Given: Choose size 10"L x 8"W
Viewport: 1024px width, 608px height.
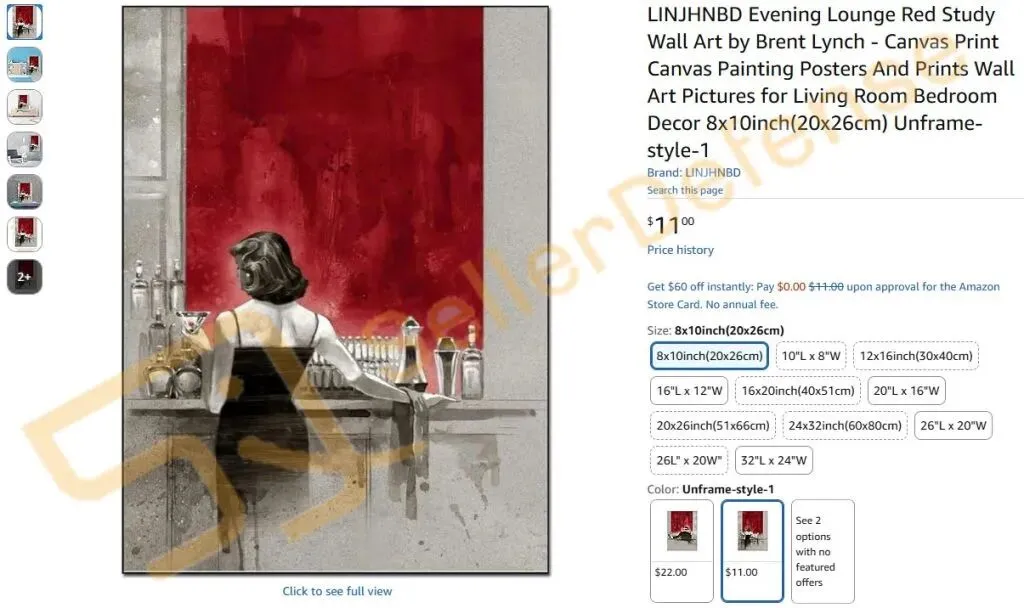Looking at the screenshot, I should [810, 356].
